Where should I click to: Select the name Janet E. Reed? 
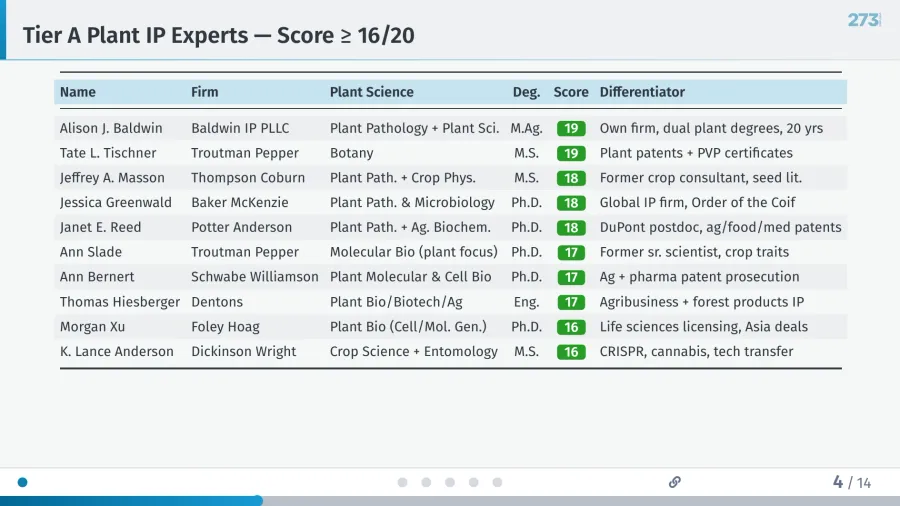(x=100, y=227)
